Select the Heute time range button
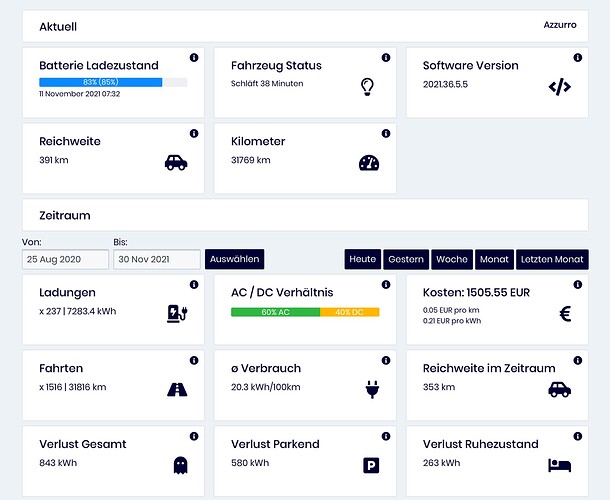The height and width of the screenshot is (500, 610). [363, 259]
